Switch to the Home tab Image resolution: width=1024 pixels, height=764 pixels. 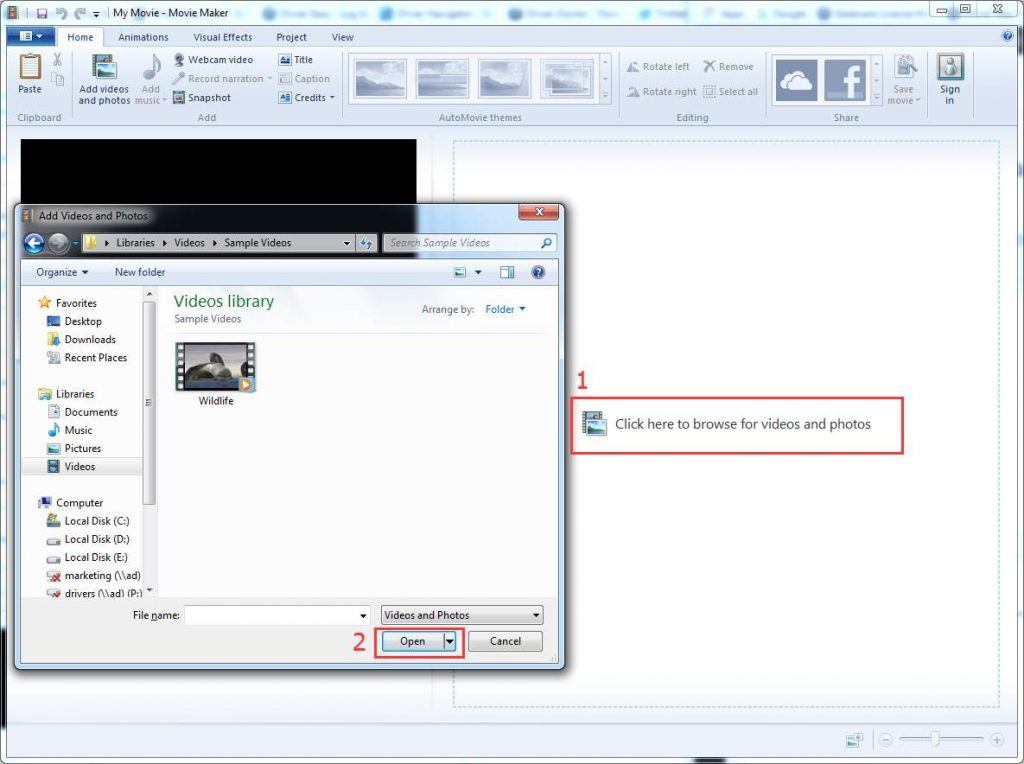[x=80, y=37]
